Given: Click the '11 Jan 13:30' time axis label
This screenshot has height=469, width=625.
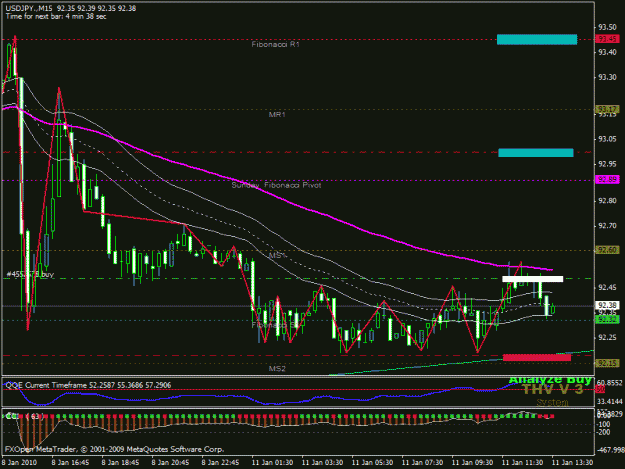Looking at the screenshot, I should point(572,462).
